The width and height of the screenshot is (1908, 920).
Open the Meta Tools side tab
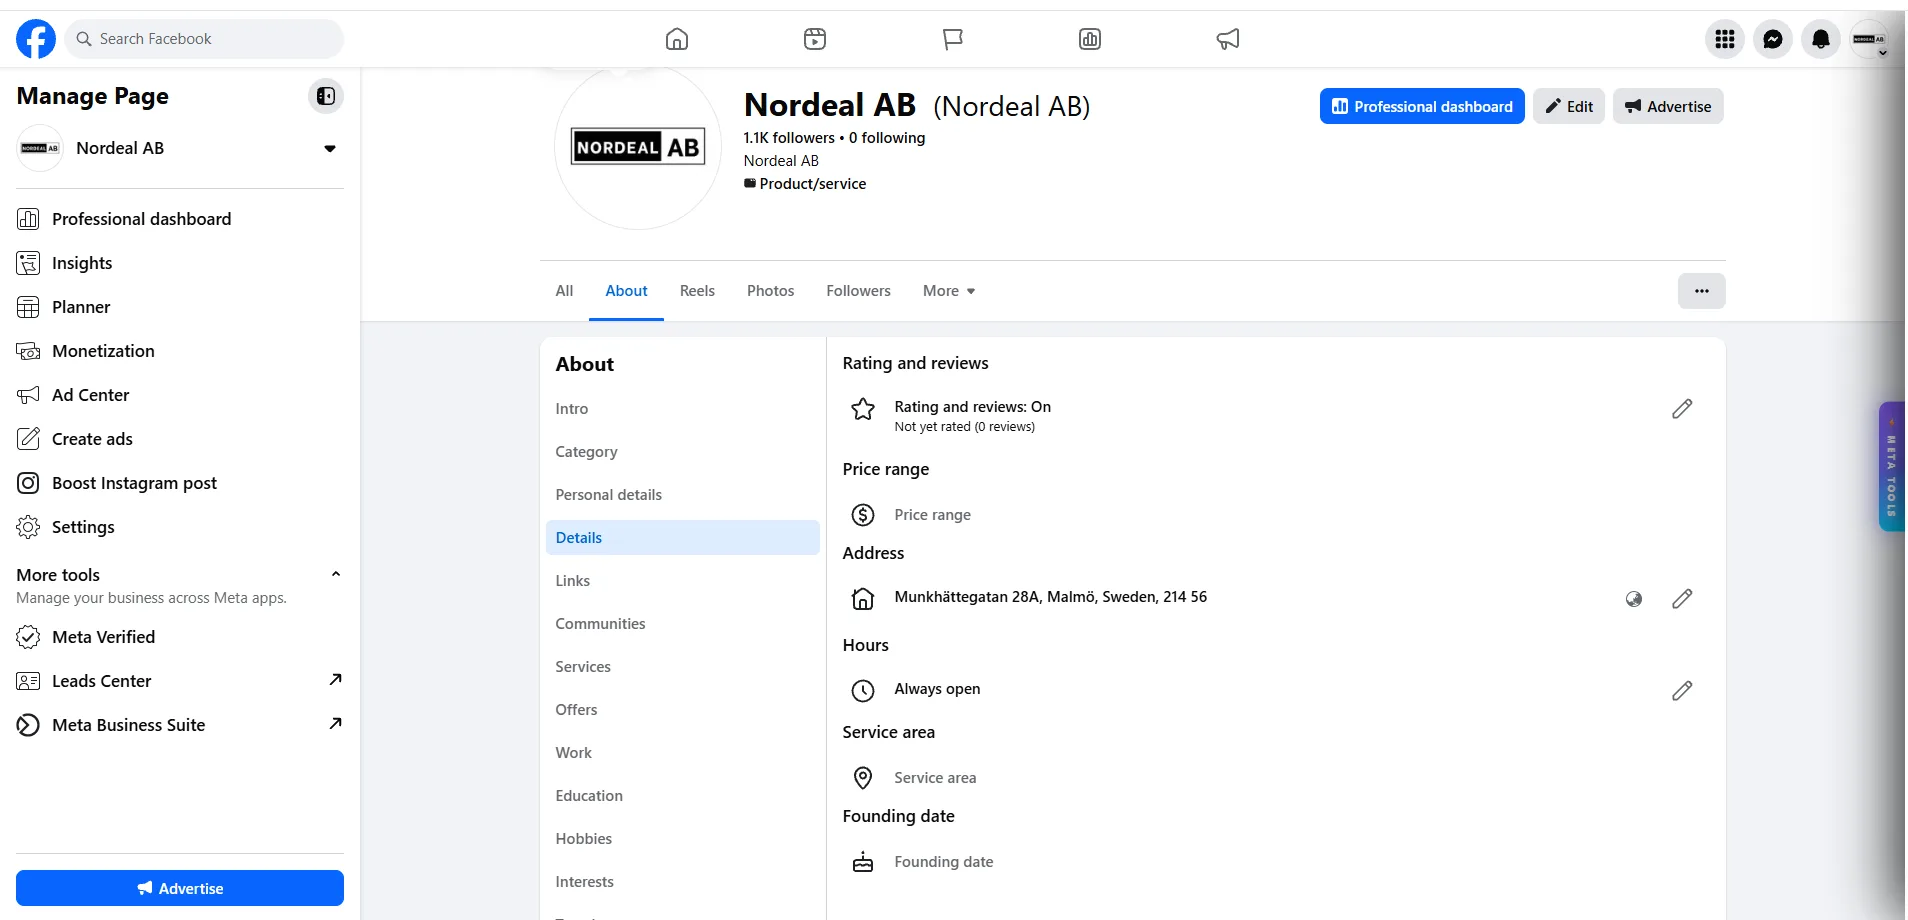click(1891, 466)
